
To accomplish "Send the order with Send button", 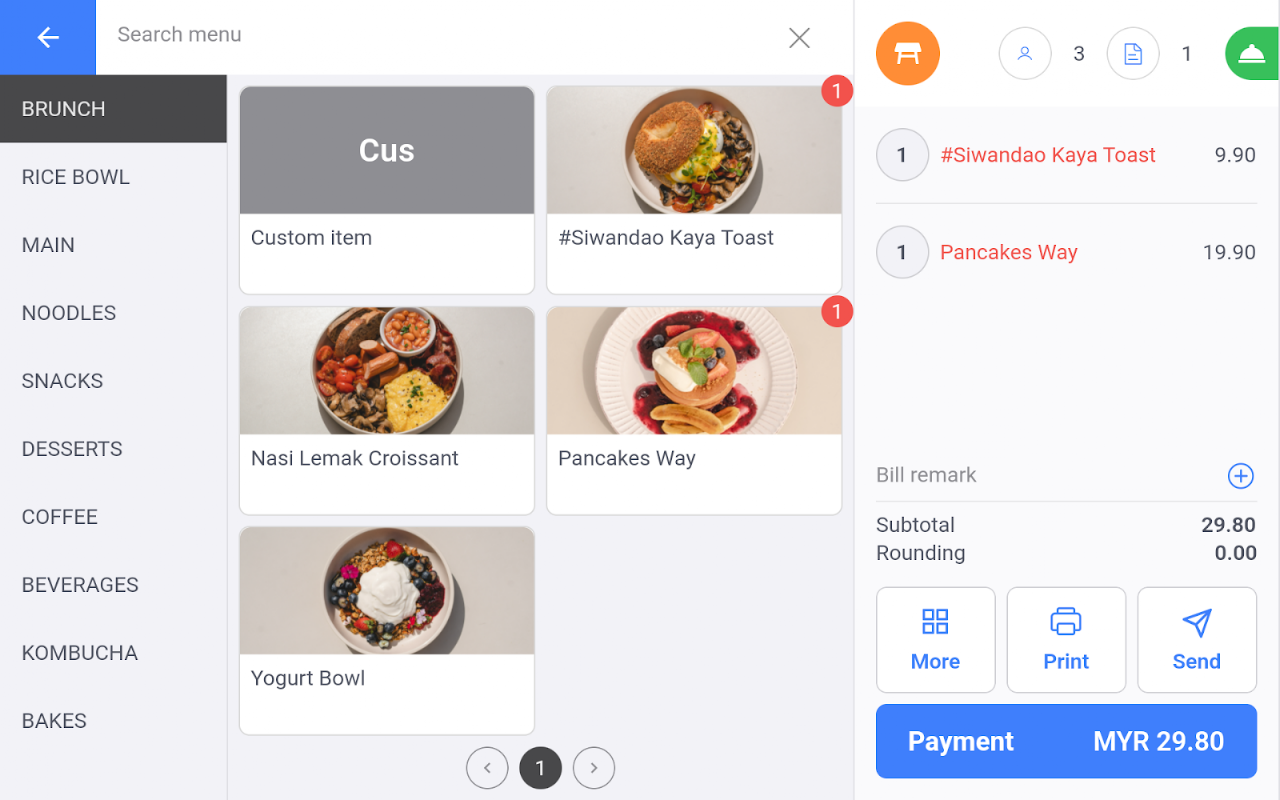I will point(1197,640).
